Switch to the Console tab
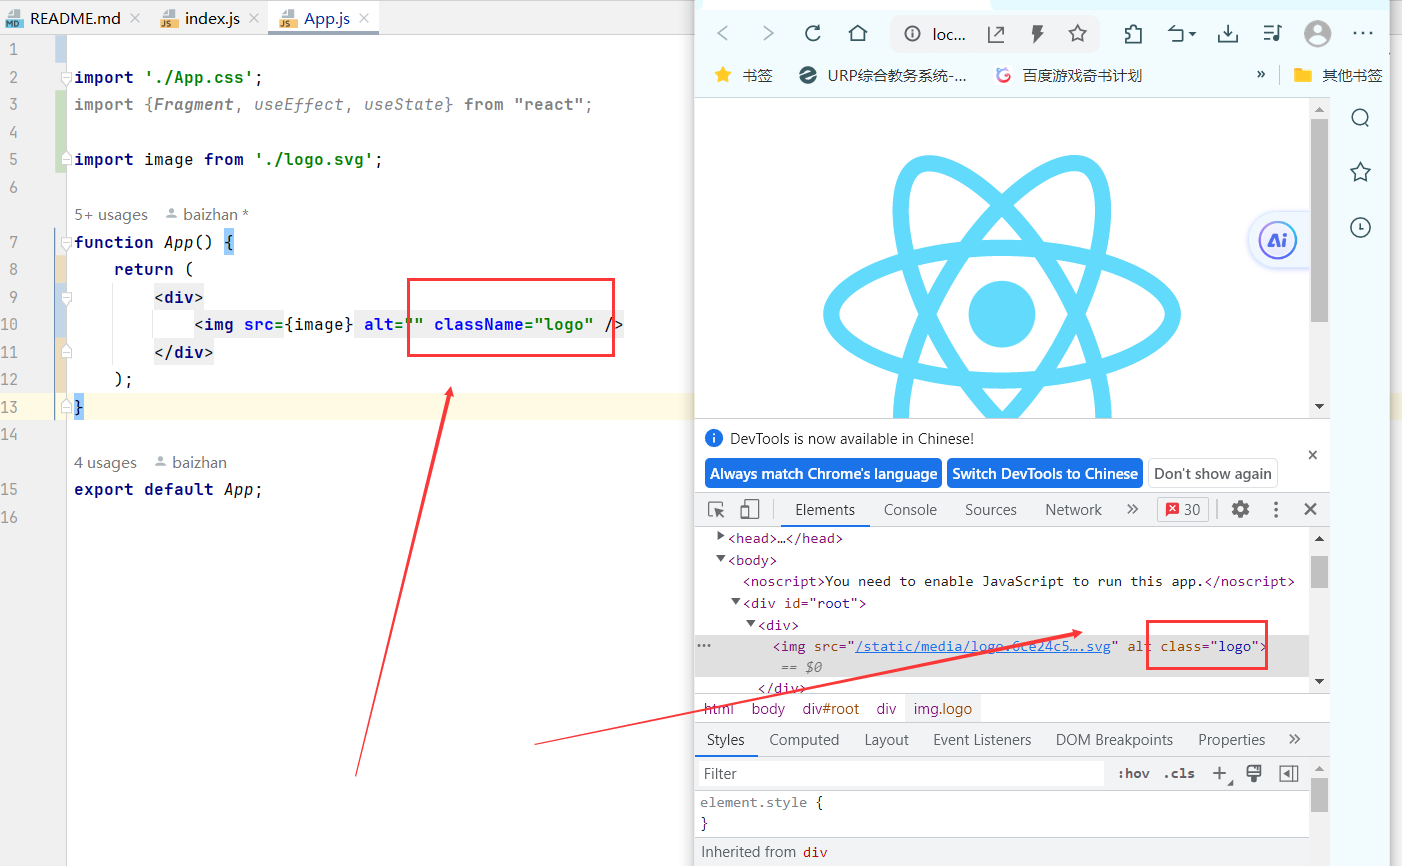Image resolution: width=1402 pixels, height=866 pixels. 910,509
